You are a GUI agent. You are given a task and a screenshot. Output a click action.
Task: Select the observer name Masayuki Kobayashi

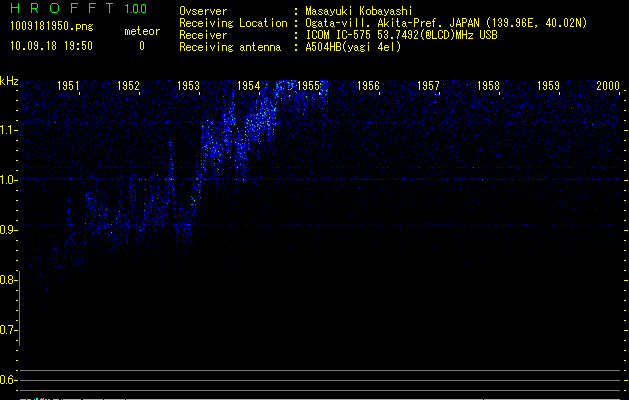point(359,11)
